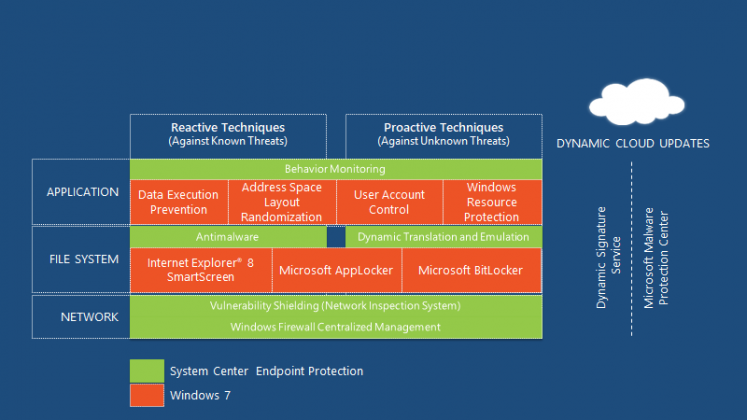Viewport: 747px width, 420px height.
Task: Click the NETWORK layer label
Action: pyautogui.click(x=90, y=317)
